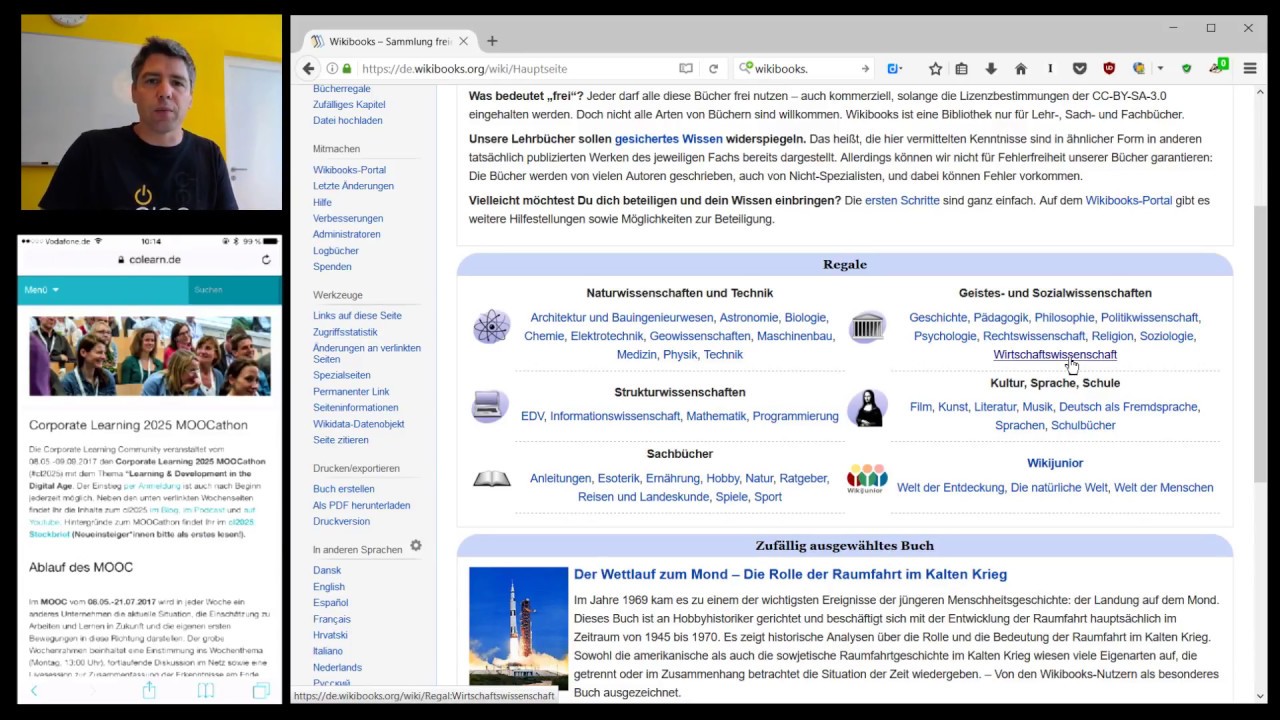Open the uBlock Origin red shield icon
Viewport: 1280px width, 720px height.
coord(1109,69)
